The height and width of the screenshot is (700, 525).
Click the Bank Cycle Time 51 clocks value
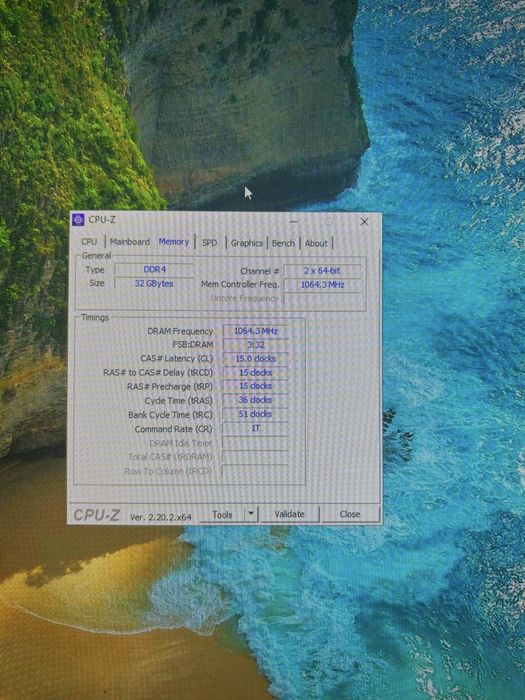pyautogui.click(x=255, y=414)
